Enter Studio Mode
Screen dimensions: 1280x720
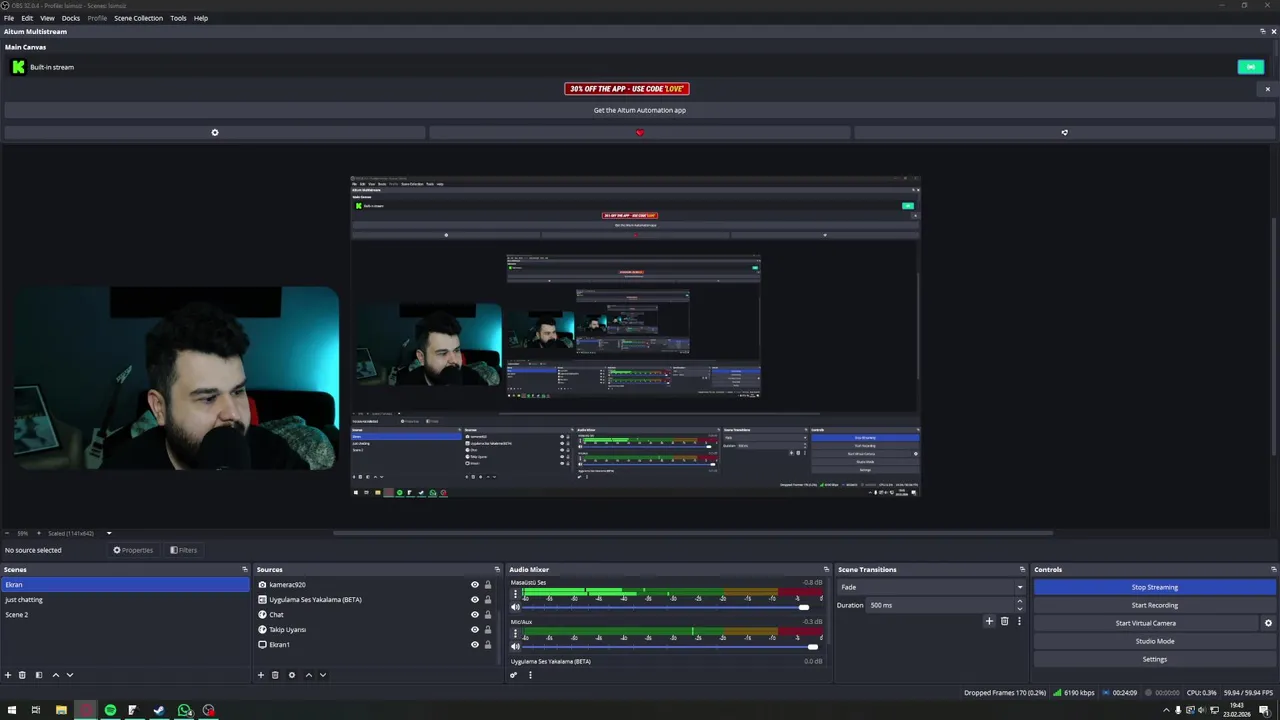1155,641
